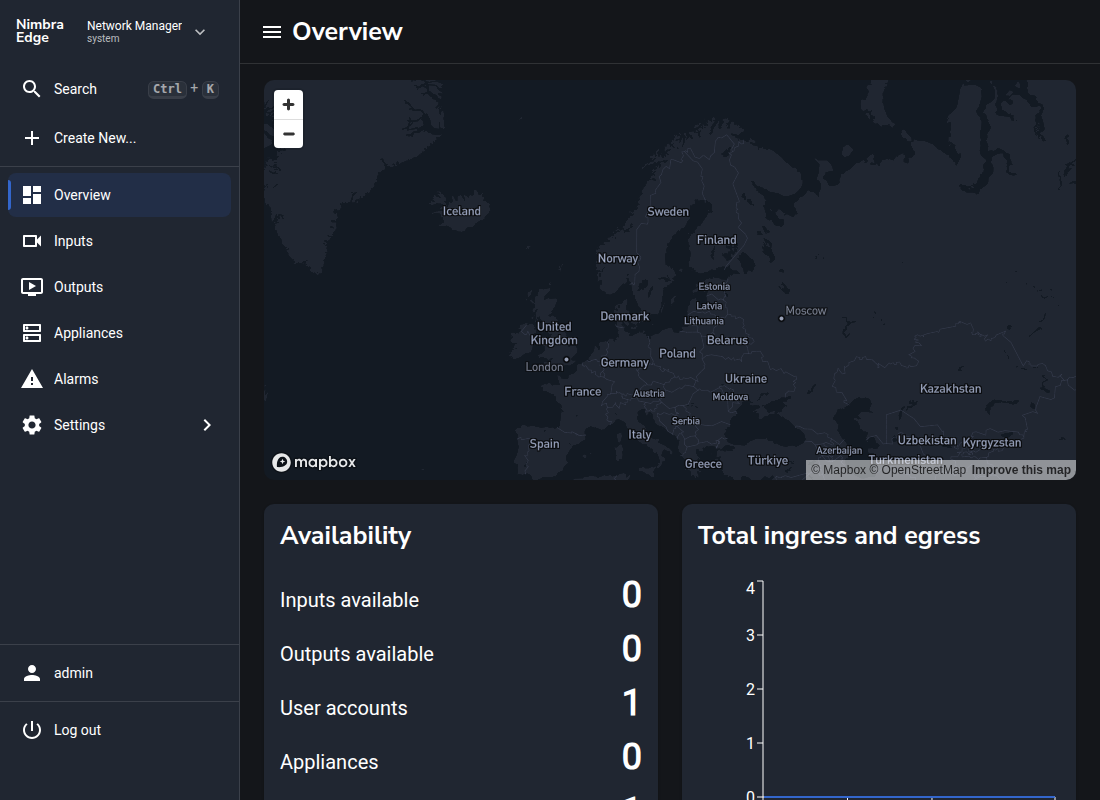Click the Create New... label
Viewport: 1100px width, 800px height.
95,138
